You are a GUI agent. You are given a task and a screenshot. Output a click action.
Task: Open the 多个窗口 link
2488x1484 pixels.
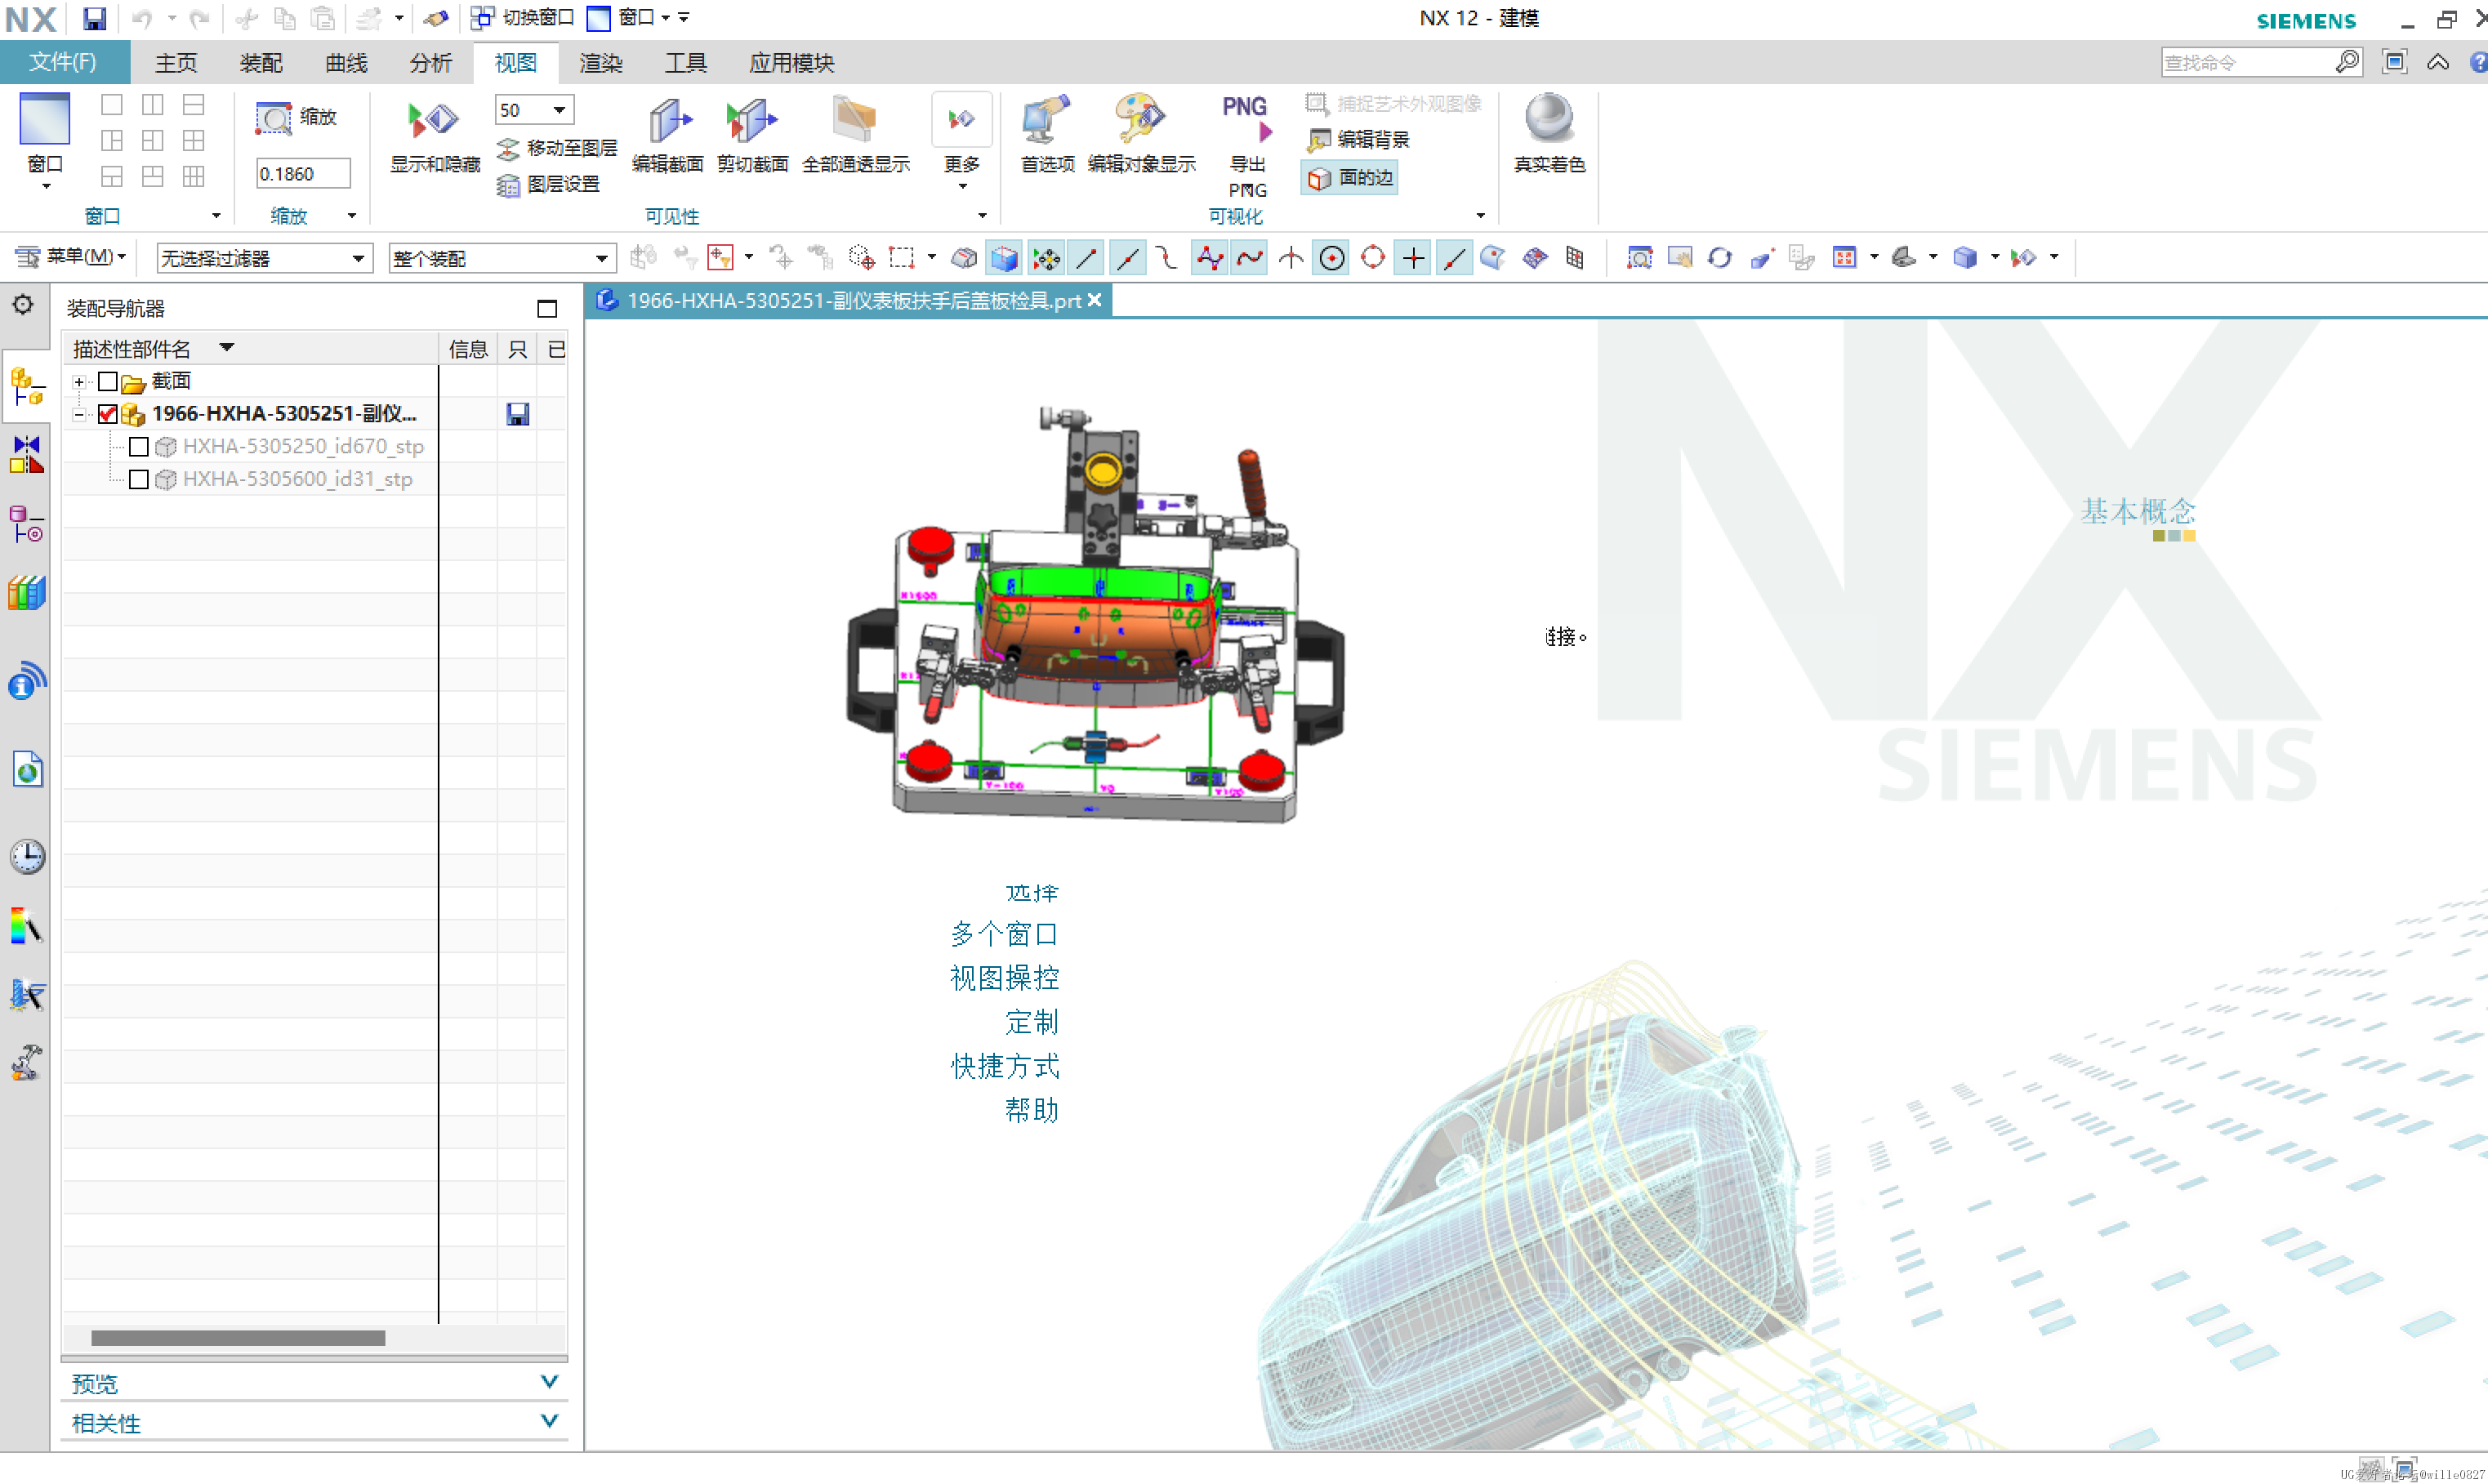coord(1003,934)
